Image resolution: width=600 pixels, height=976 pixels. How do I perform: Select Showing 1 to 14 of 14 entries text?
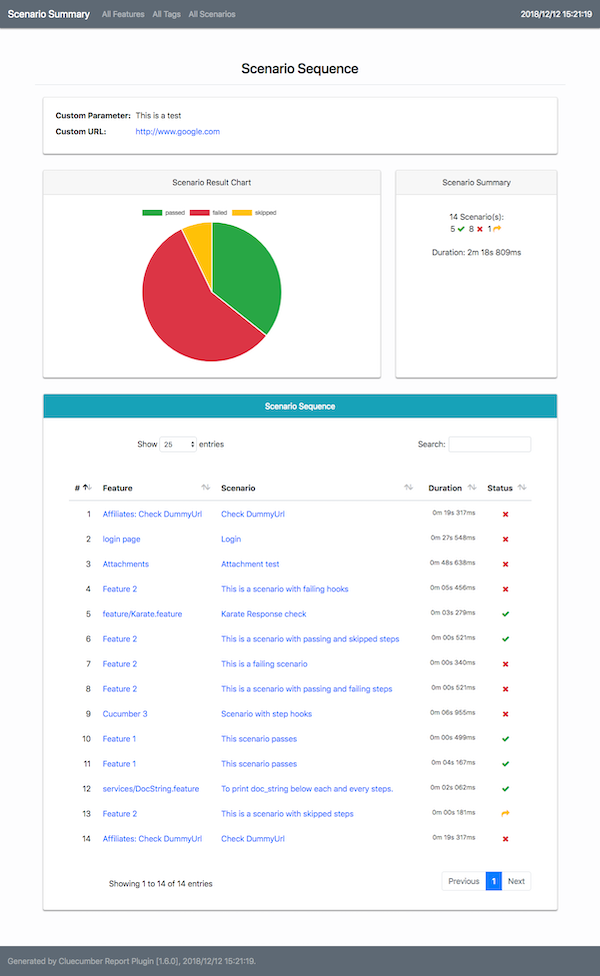click(161, 883)
